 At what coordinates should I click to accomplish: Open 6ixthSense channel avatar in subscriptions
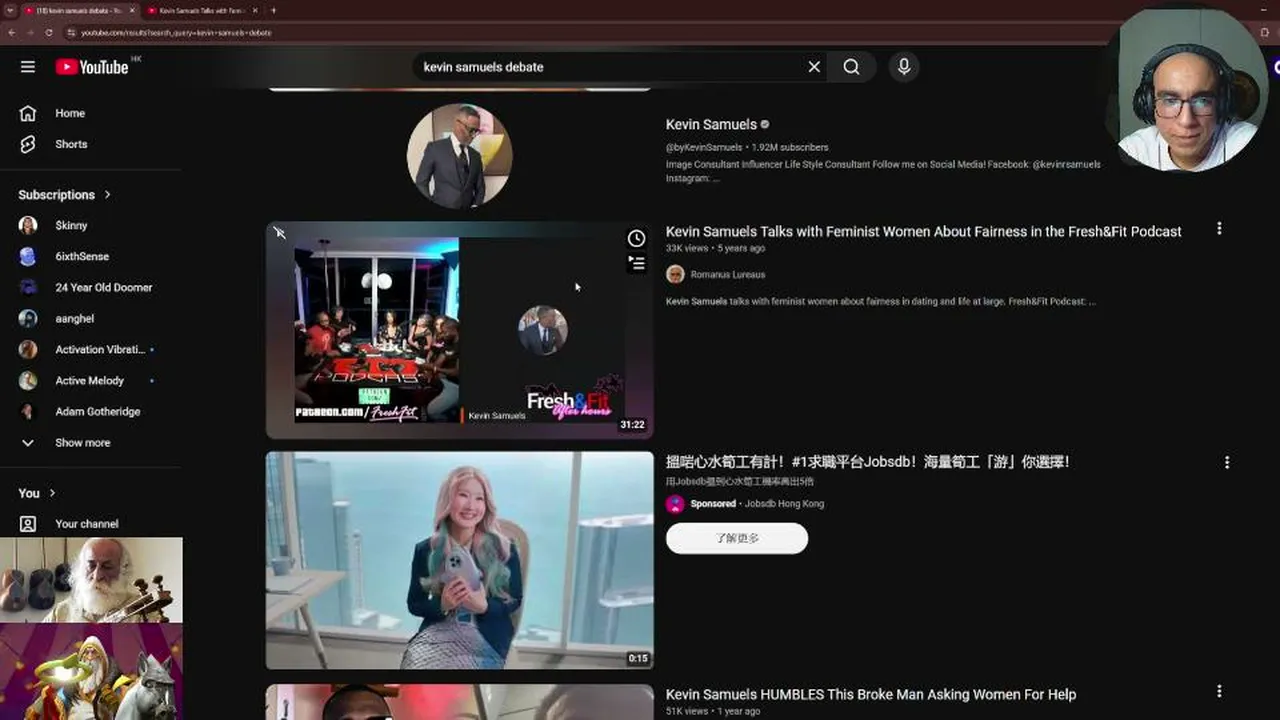[28, 256]
